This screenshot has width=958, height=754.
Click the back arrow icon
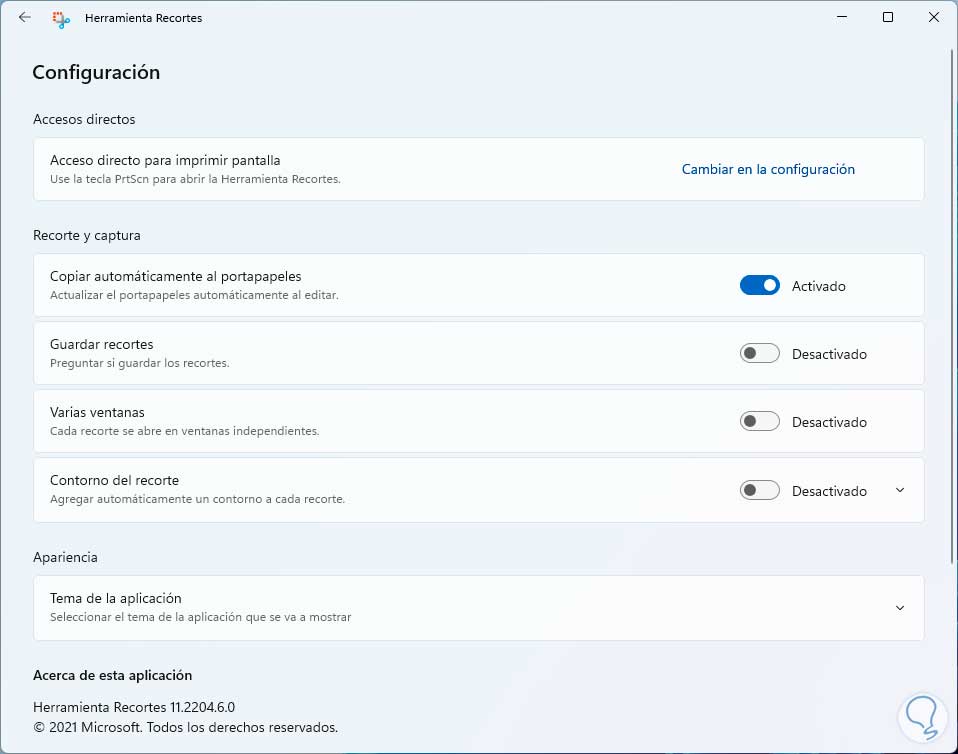pos(25,17)
